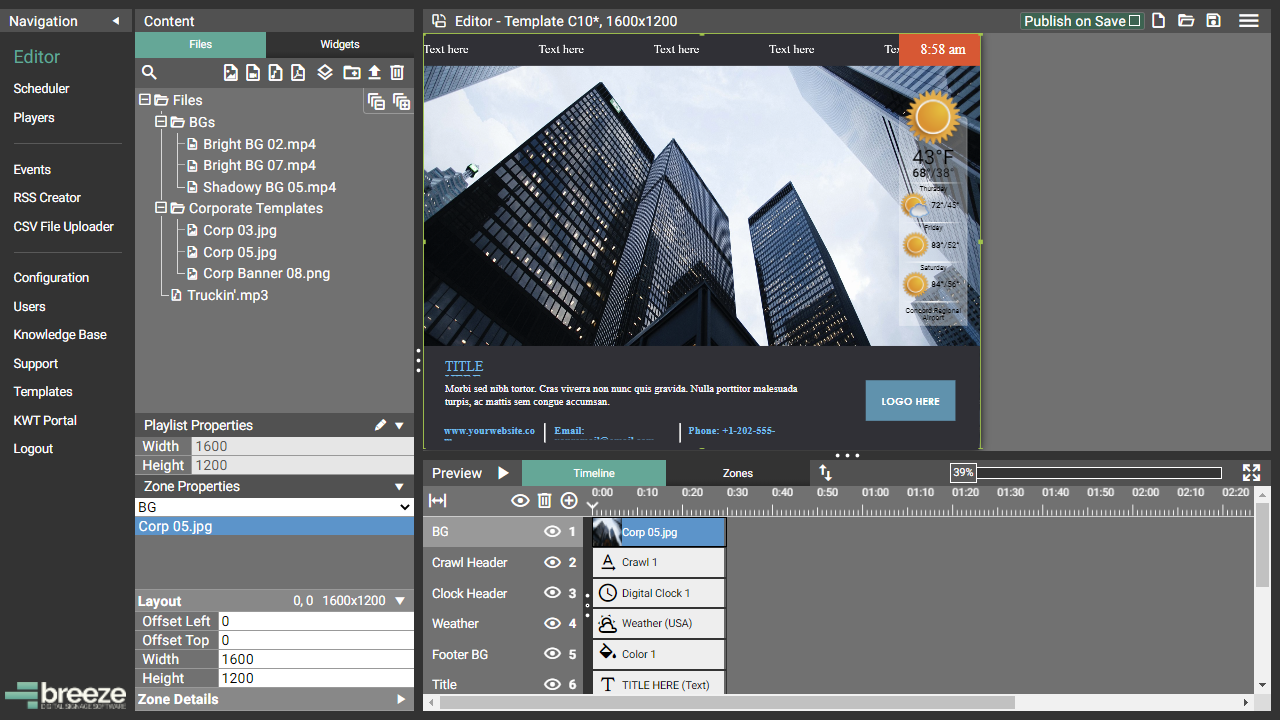This screenshot has width=1280, height=720.
Task: Open KWT Portal link
Action: 45,420
